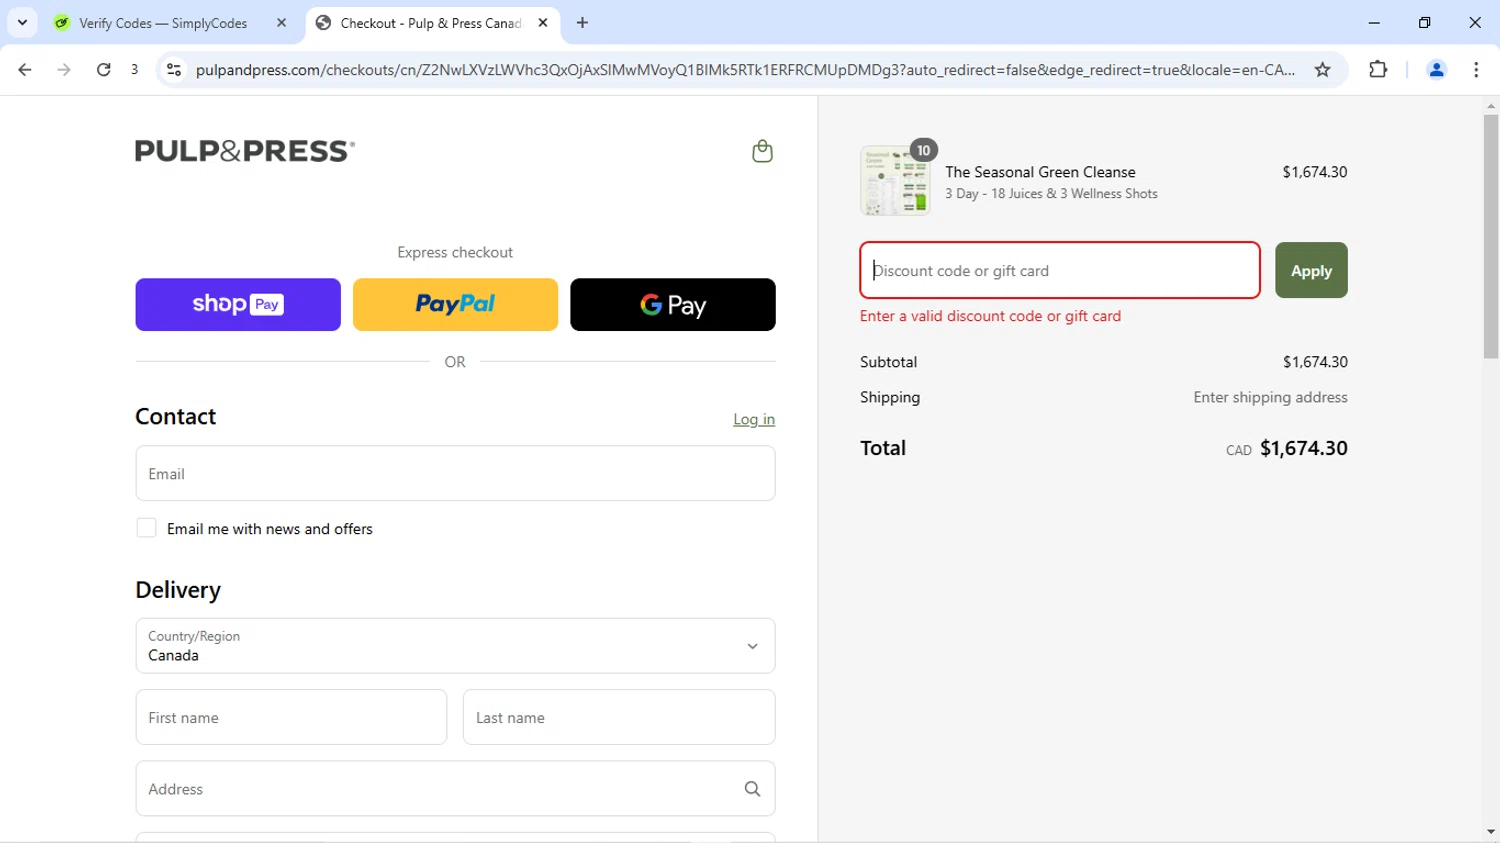The width and height of the screenshot is (1500, 843).
Task: Close the Checkout Pulp & Press tab
Action: click(x=543, y=22)
